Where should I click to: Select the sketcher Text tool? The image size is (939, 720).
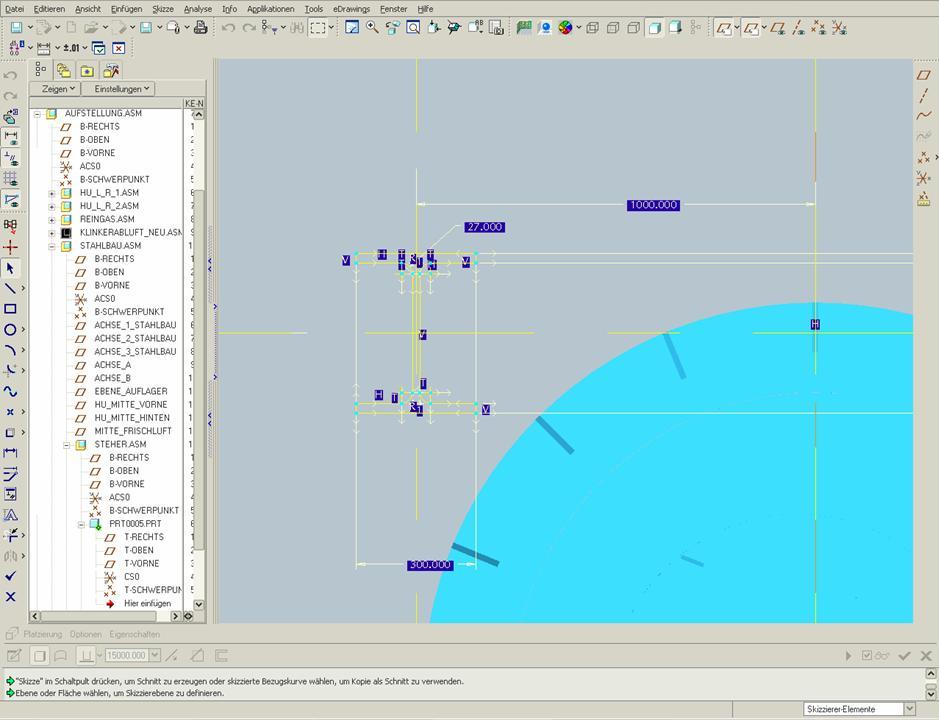pos(10,515)
